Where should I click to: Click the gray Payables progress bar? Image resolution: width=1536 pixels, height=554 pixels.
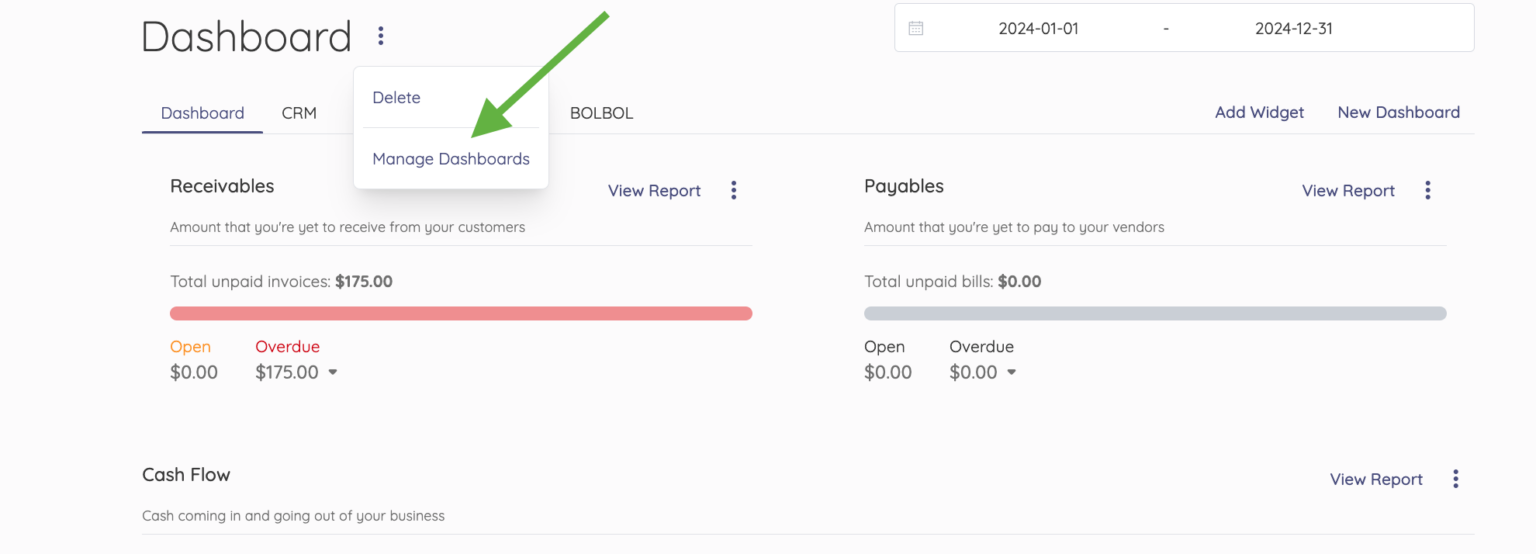pos(1155,313)
